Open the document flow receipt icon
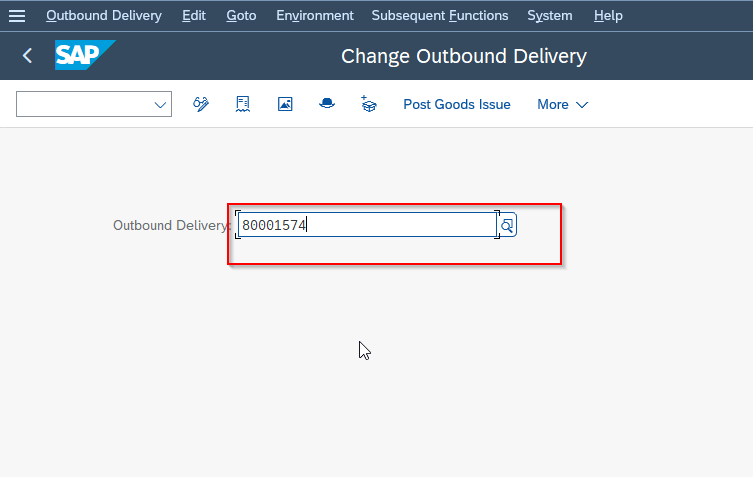The height and width of the screenshot is (477, 753). 243,104
